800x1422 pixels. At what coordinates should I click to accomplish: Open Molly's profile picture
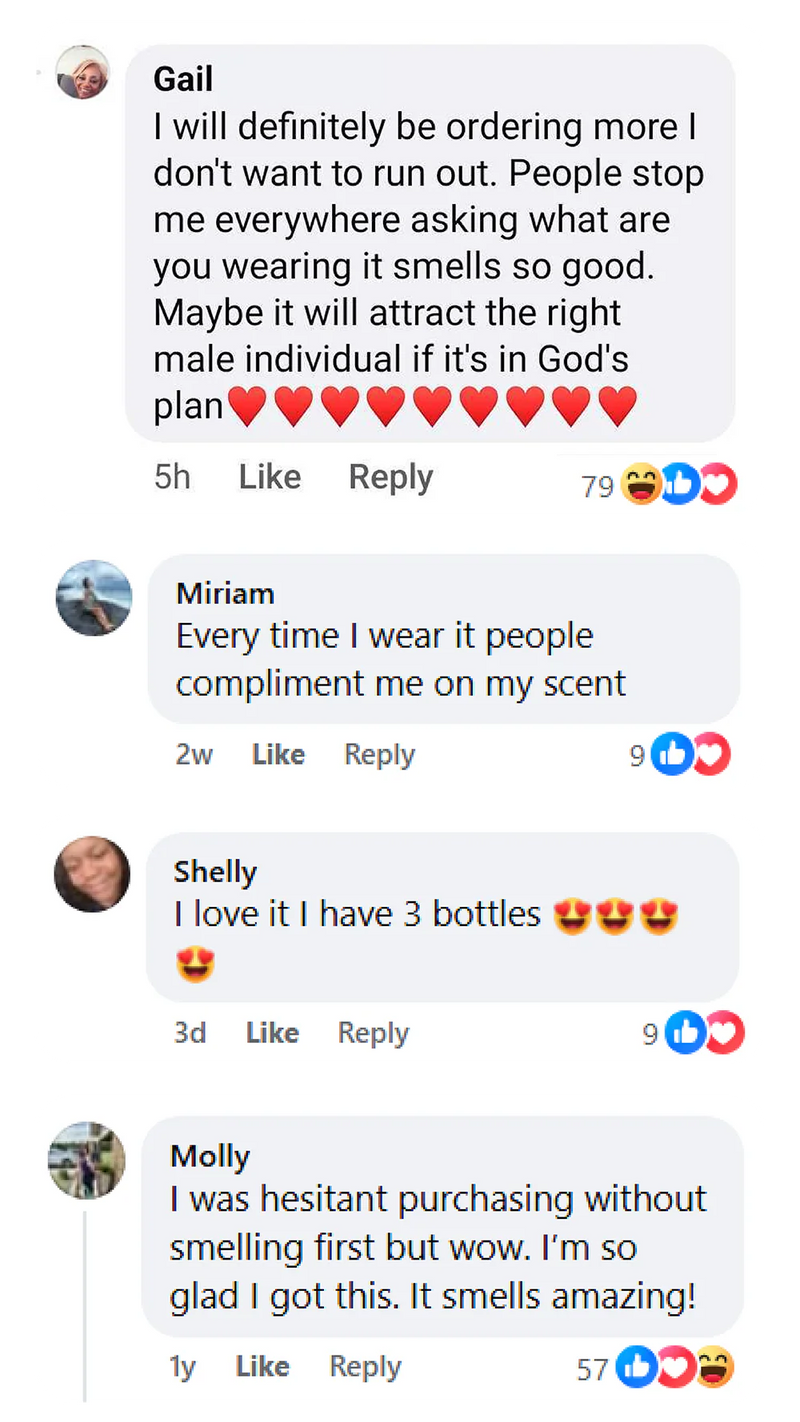87,1159
